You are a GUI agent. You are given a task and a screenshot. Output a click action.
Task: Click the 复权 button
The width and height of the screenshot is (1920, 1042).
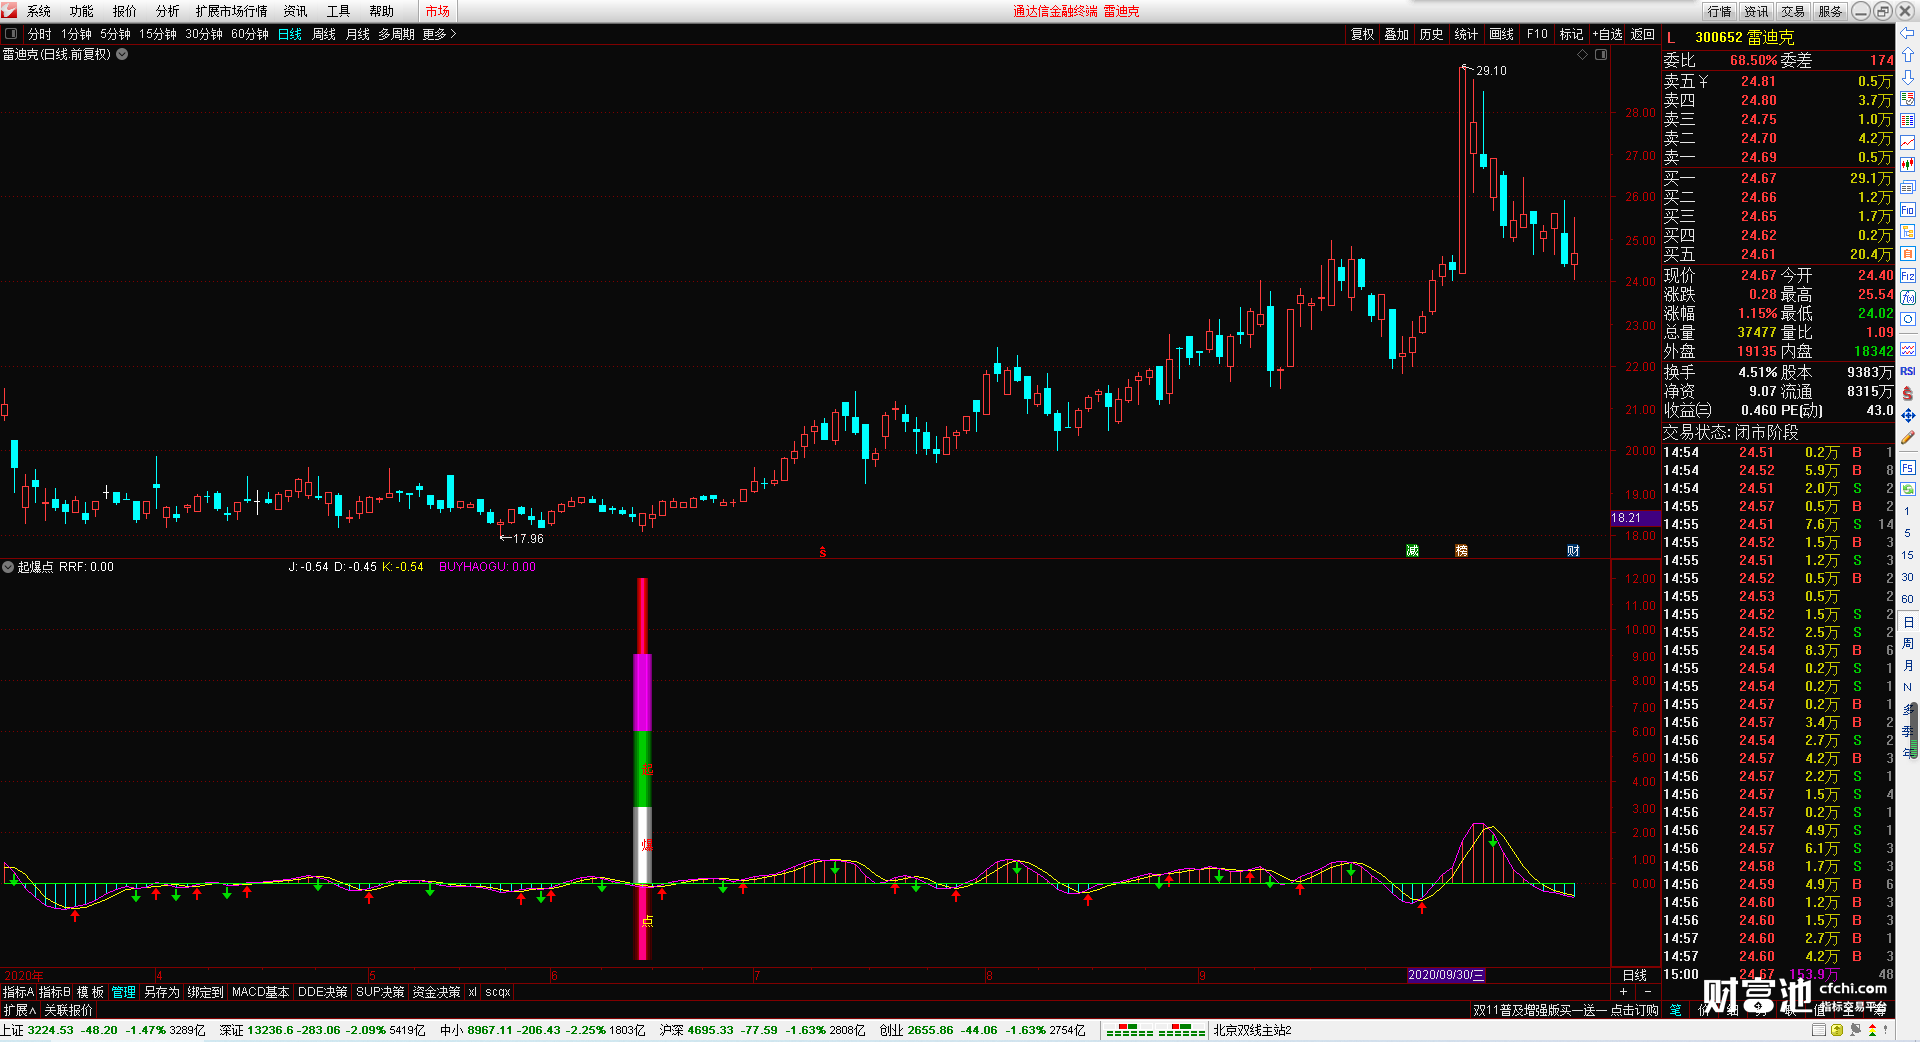pyautogui.click(x=1362, y=34)
